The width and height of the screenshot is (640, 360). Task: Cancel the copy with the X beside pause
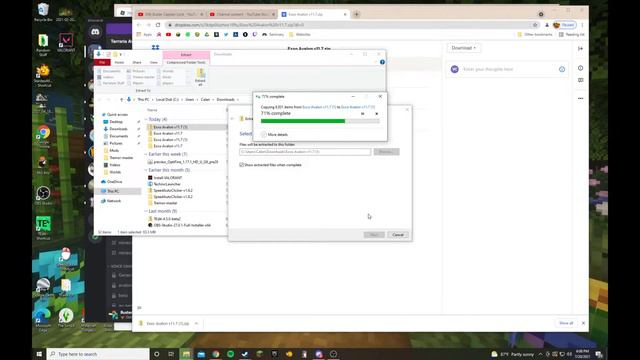(x=376, y=114)
